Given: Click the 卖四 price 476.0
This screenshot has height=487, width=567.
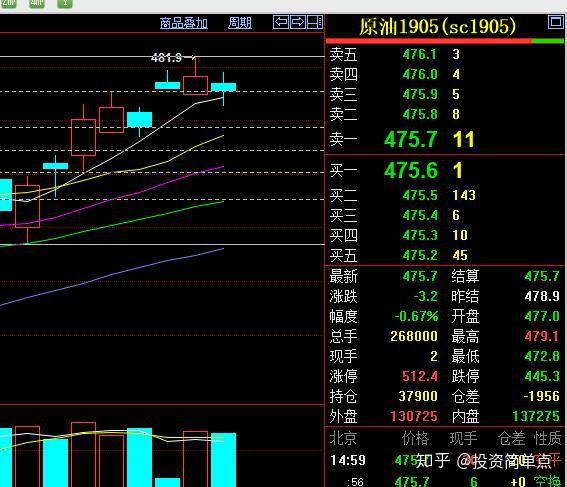Looking at the screenshot, I should pyautogui.click(x=420, y=74).
